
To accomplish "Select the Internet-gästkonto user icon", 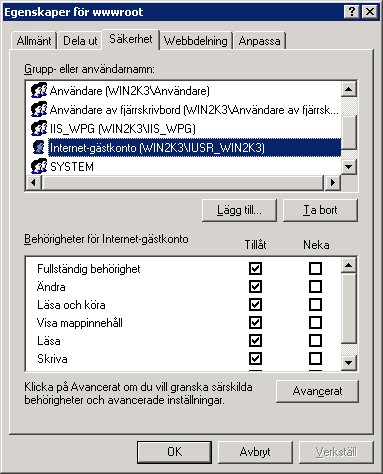I will click(x=39, y=147).
